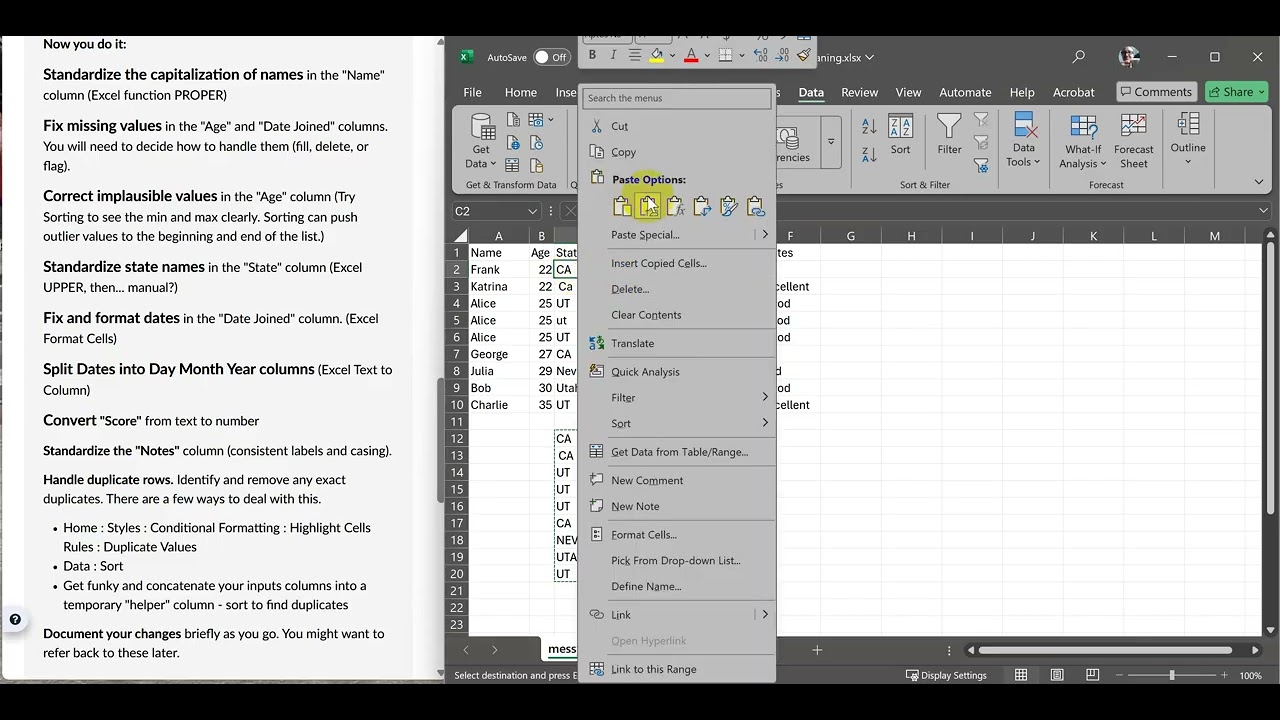Apply the yellow fill color
The height and width of the screenshot is (720, 1280).
tap(656, 56)
